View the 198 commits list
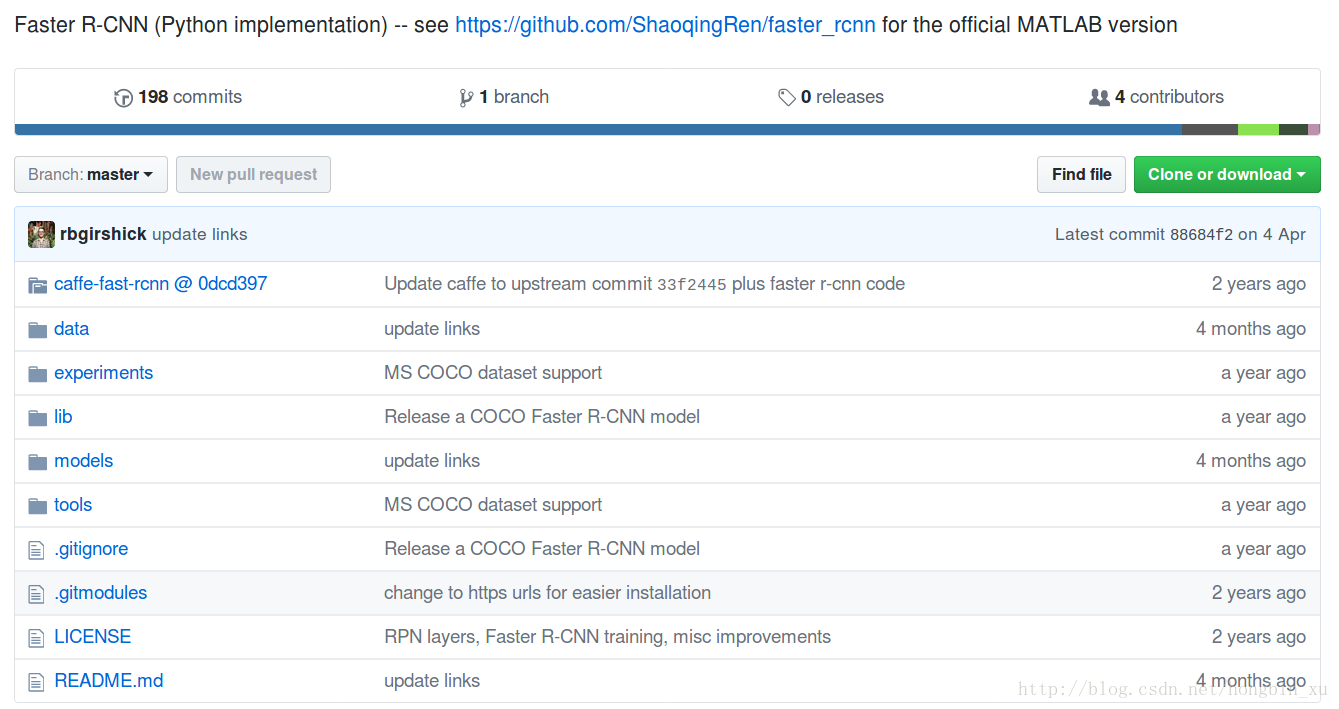1339x709 pixels. pos(178,97)
